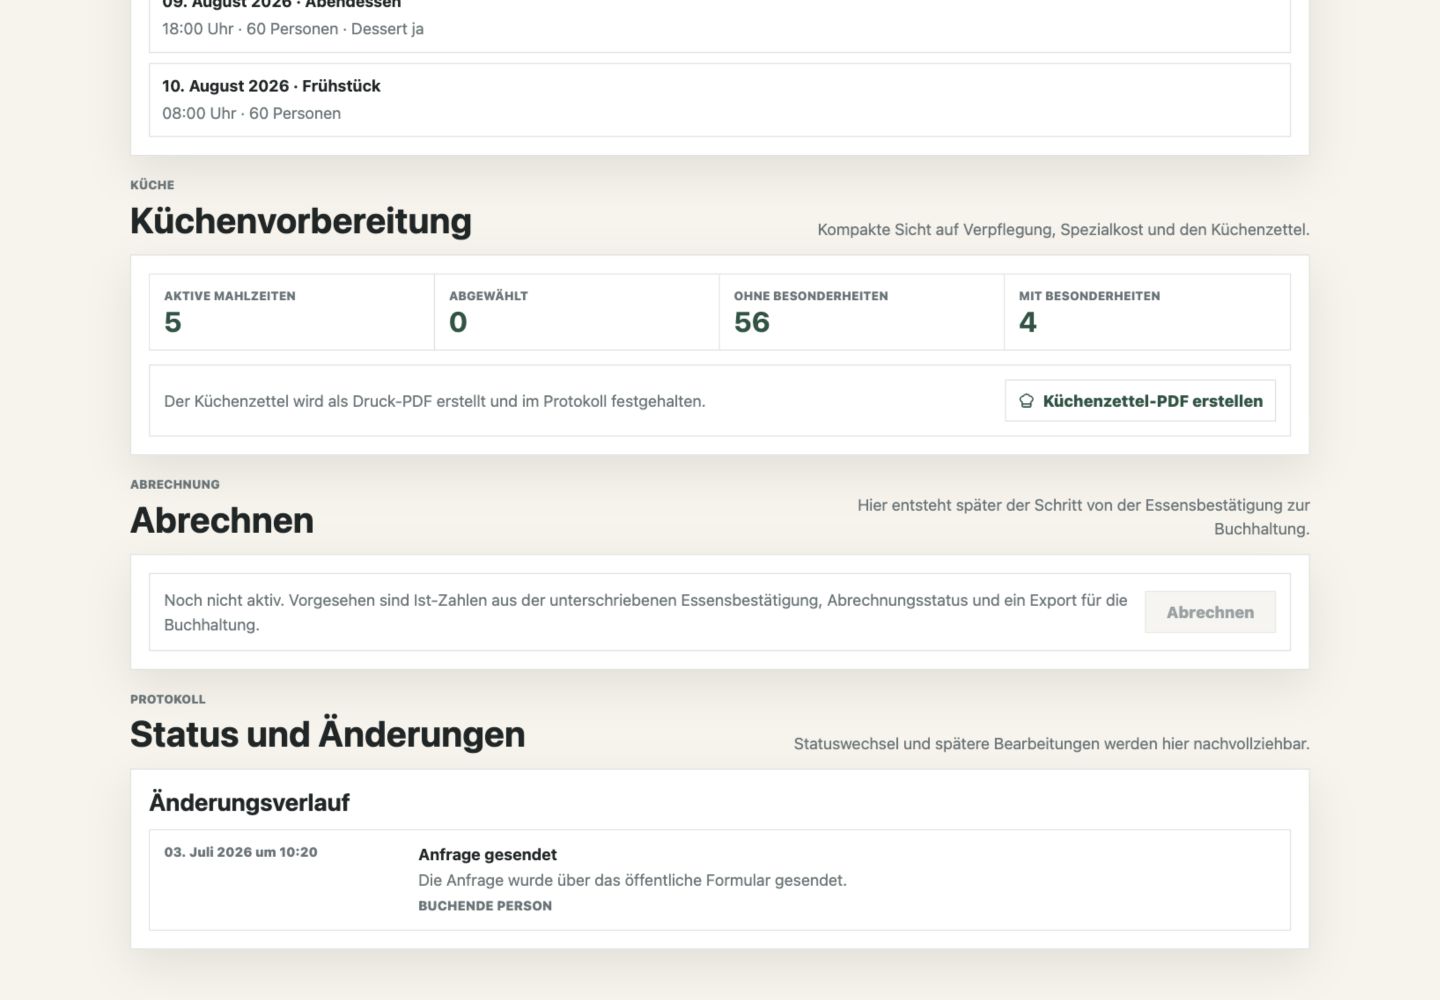1440x1000 pixels.
Task: Select the Ohne Besonderheiten count 56
Action: (752, 322)
